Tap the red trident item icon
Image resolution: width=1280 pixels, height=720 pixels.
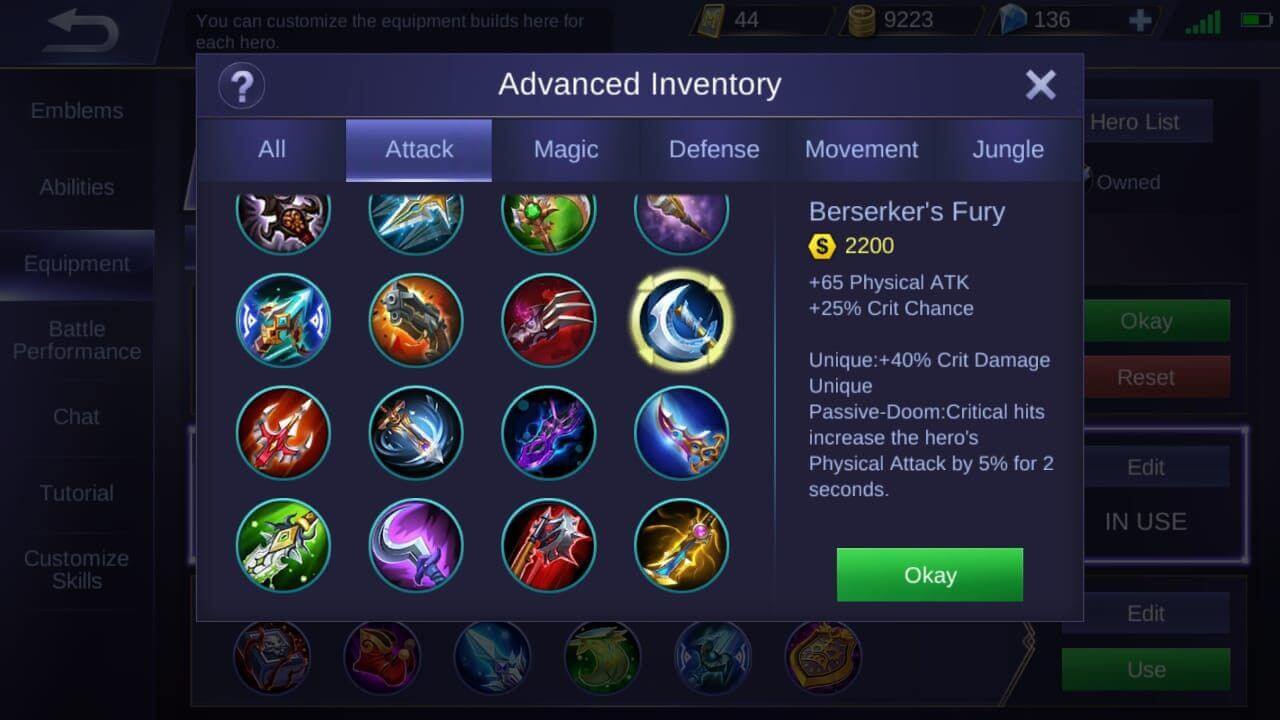[283, 433]
